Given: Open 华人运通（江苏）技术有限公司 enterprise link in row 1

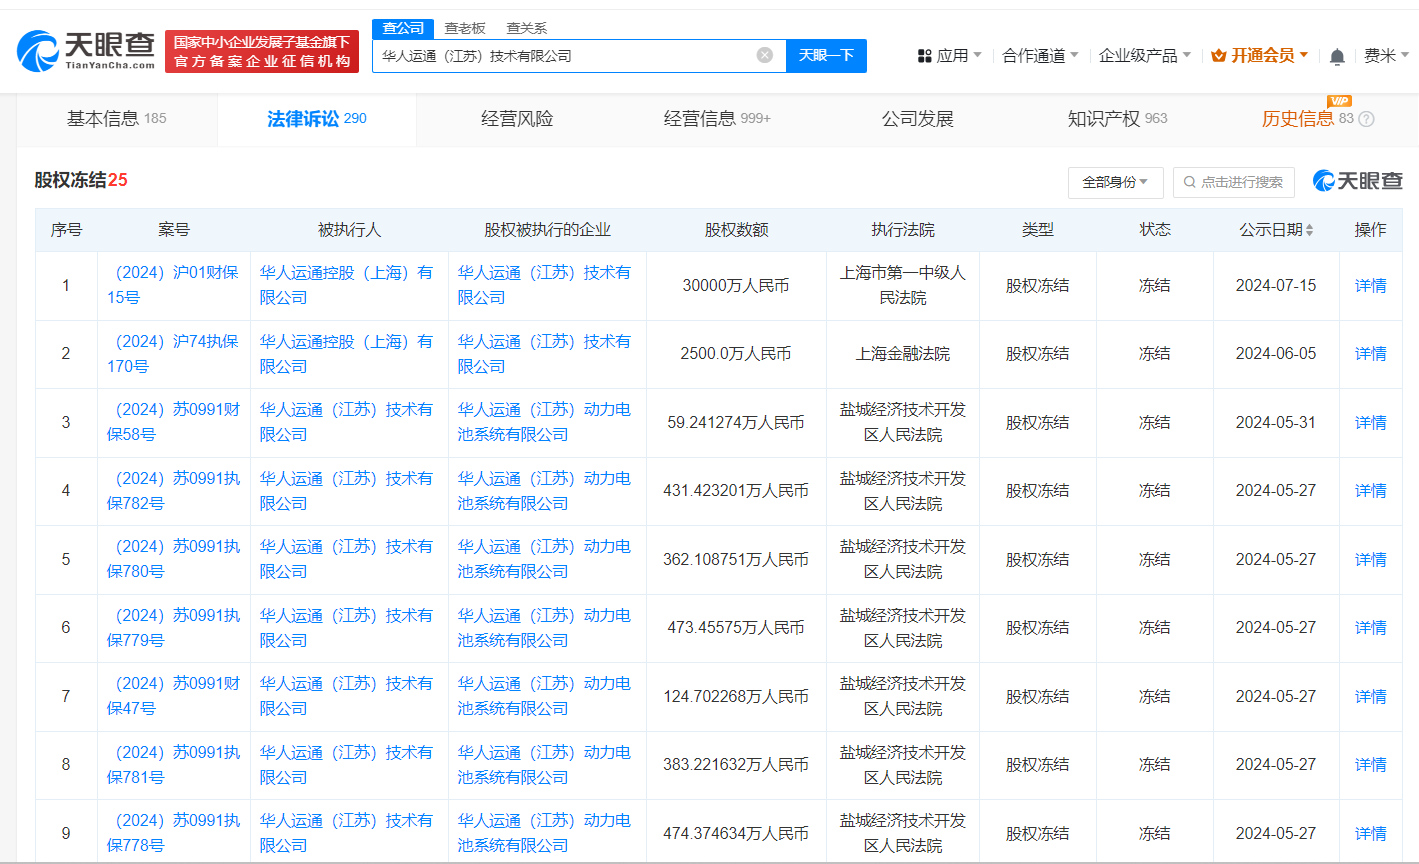Looking at the screenshot, I should (x=545, y=285).
